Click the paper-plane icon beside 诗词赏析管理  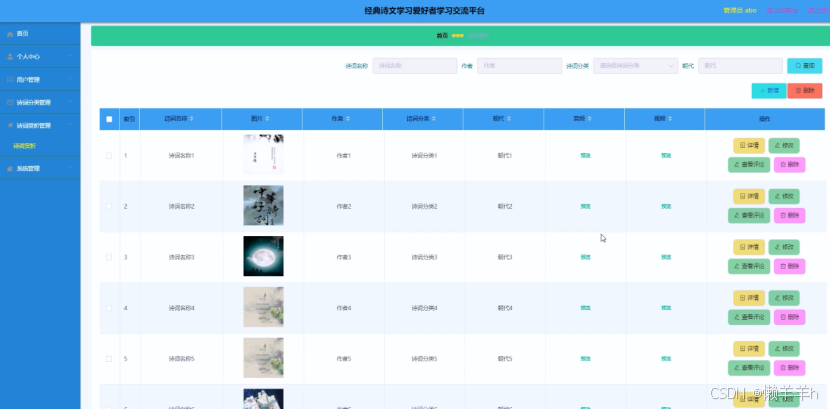pos(10,126)
